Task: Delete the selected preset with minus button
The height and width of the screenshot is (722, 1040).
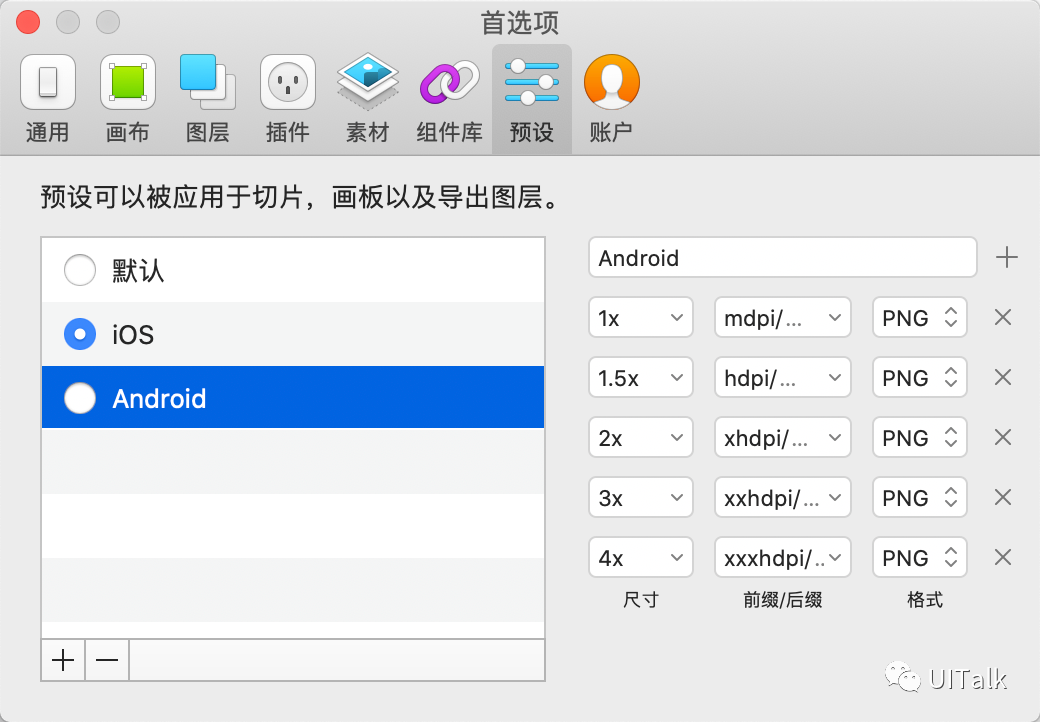Action: coord(107,660)
